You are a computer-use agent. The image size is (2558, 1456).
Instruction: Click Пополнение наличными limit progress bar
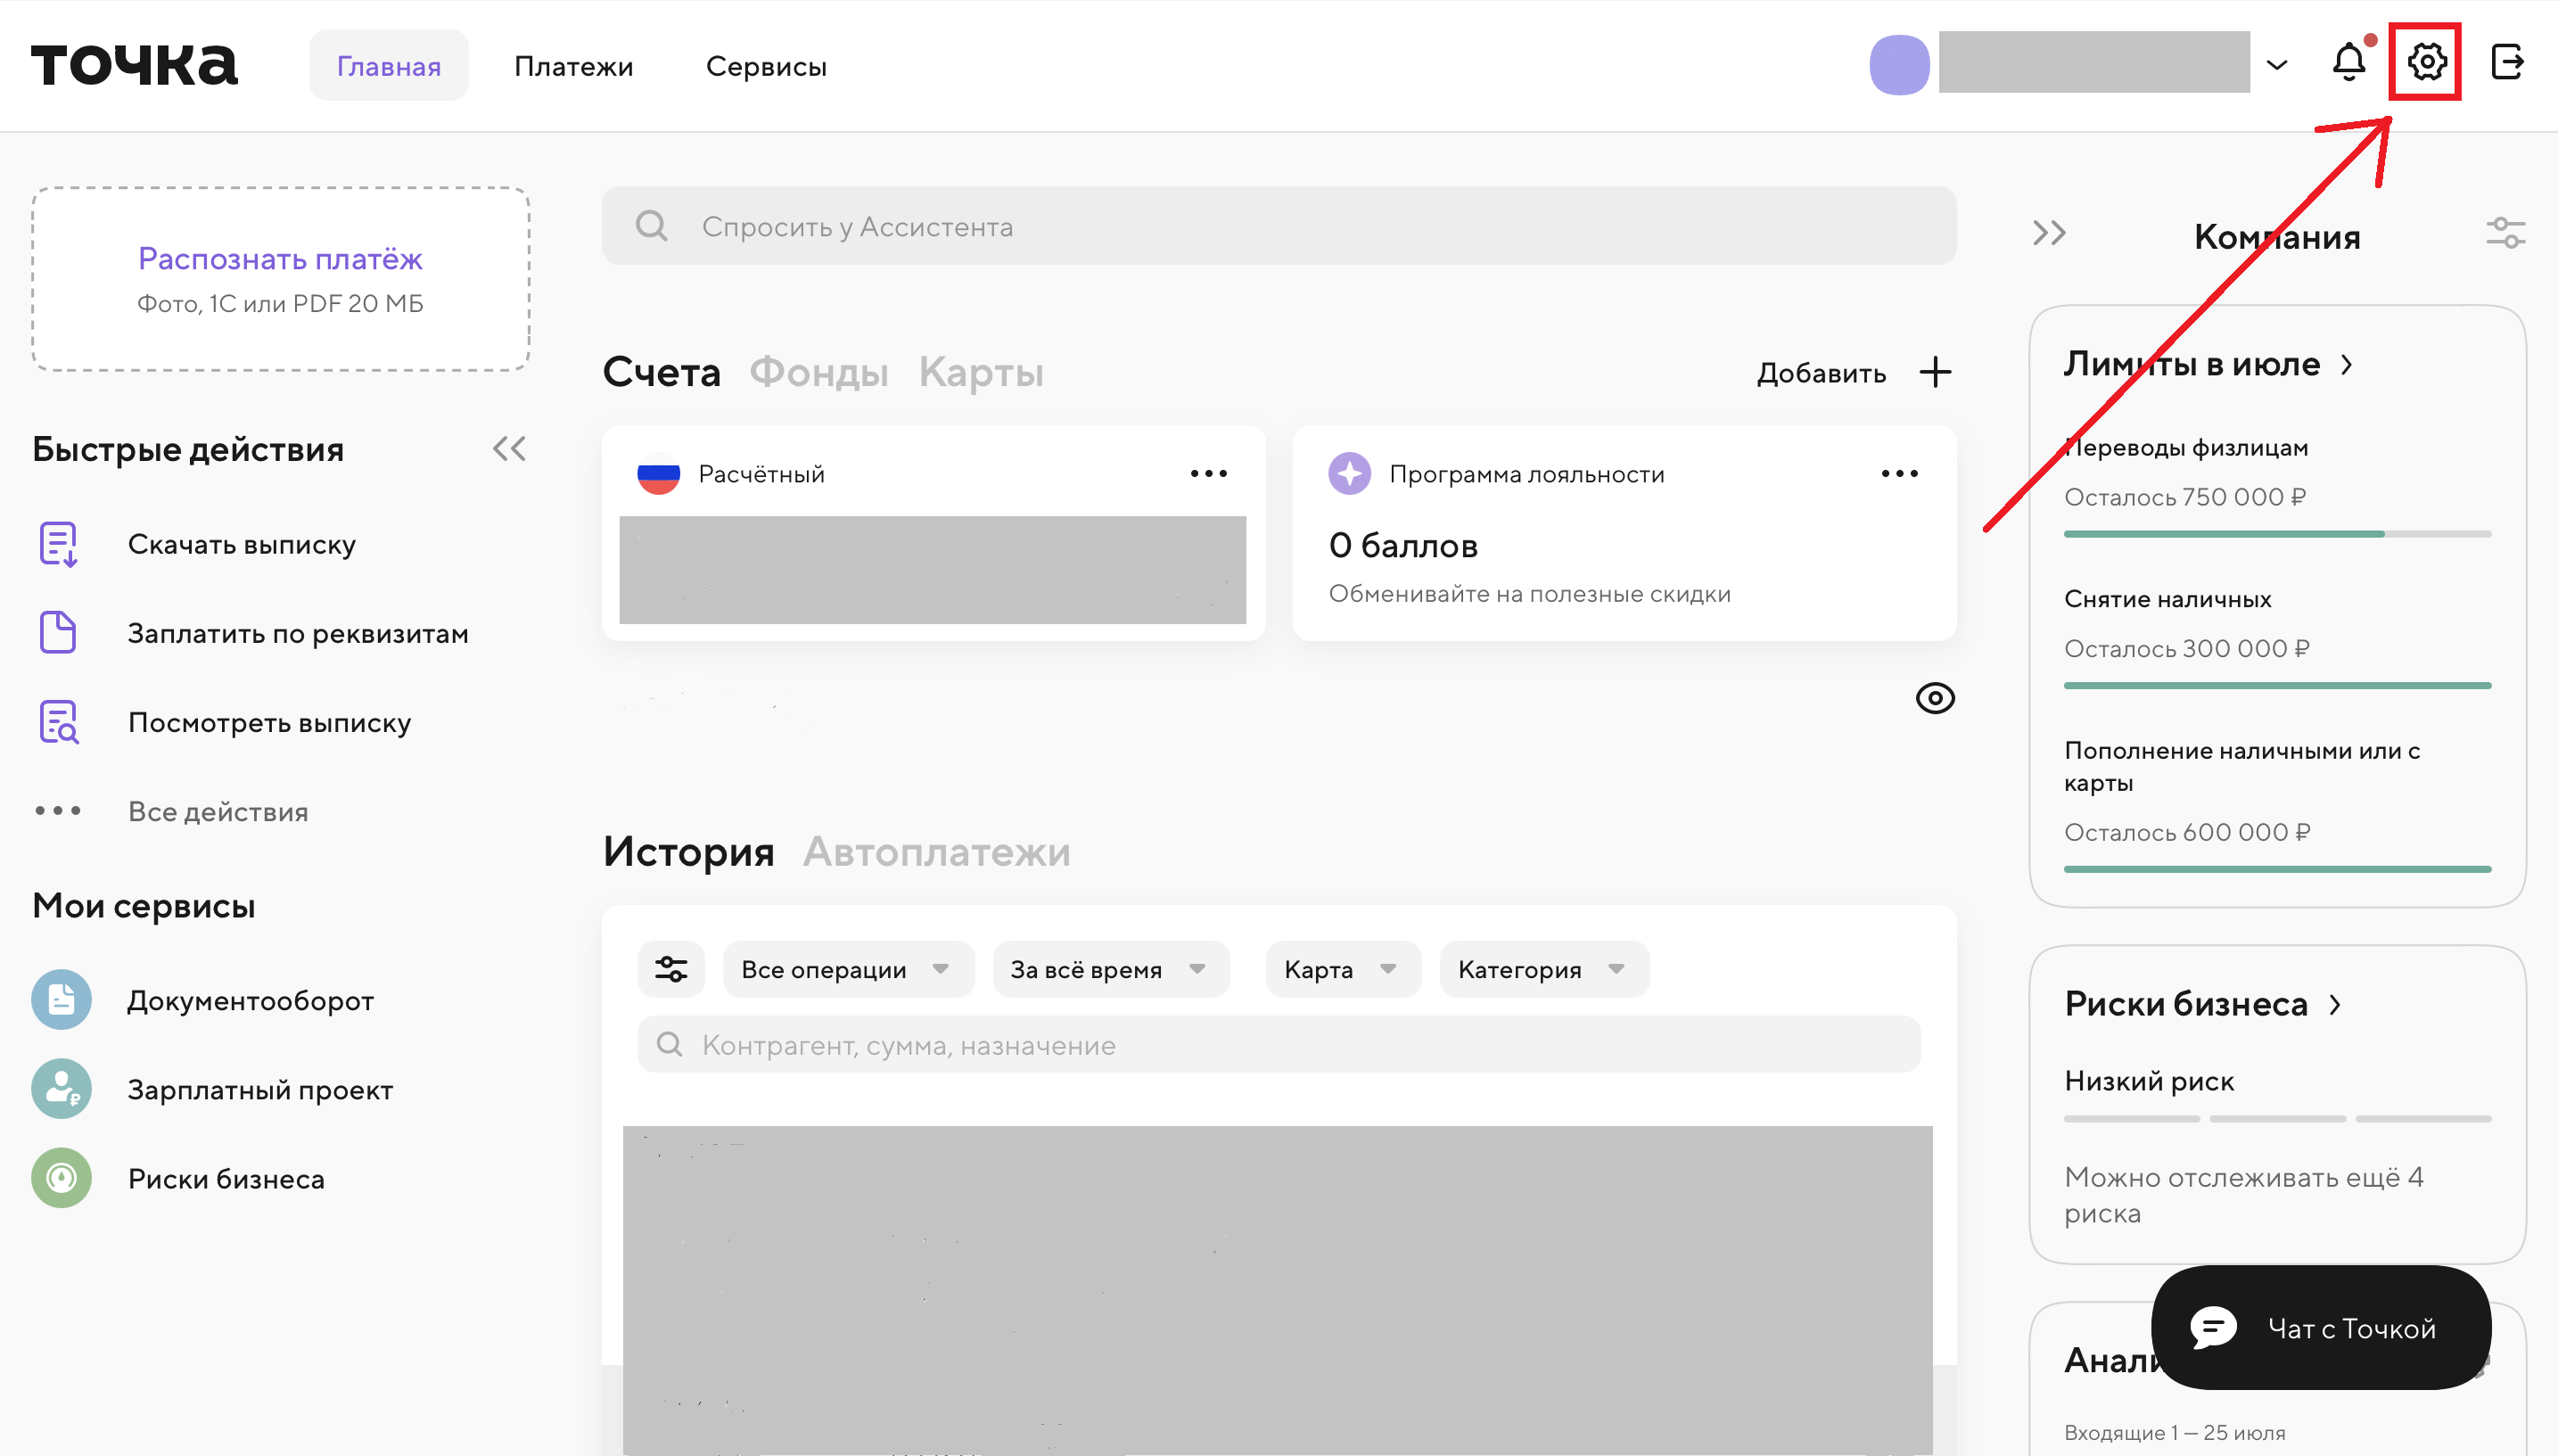pos(2277,869)
